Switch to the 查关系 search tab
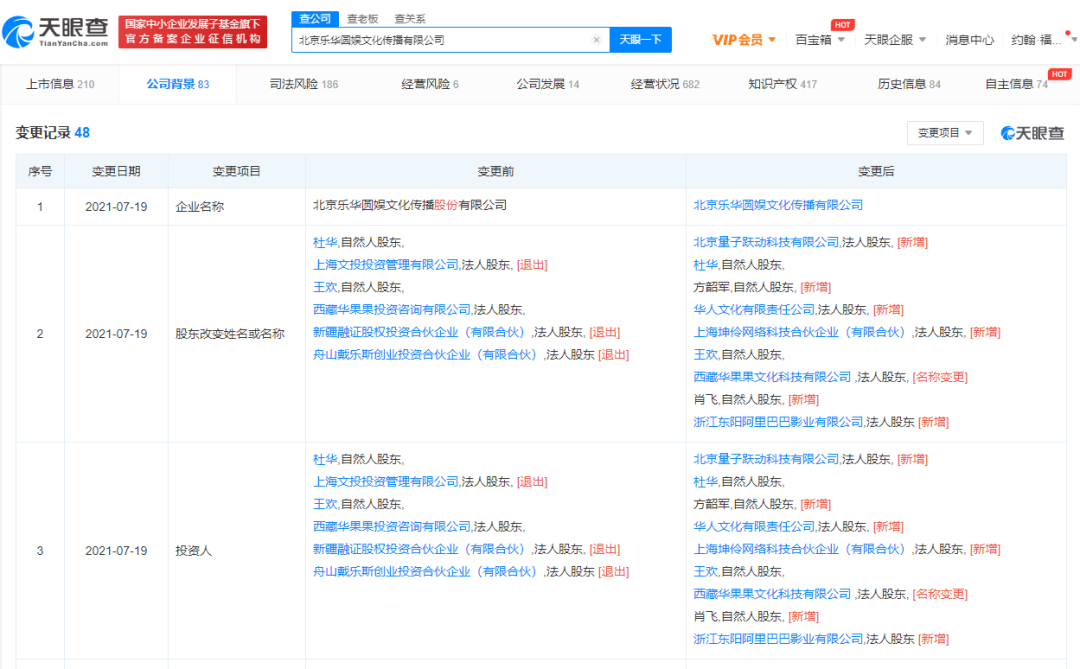 (409, 18)
